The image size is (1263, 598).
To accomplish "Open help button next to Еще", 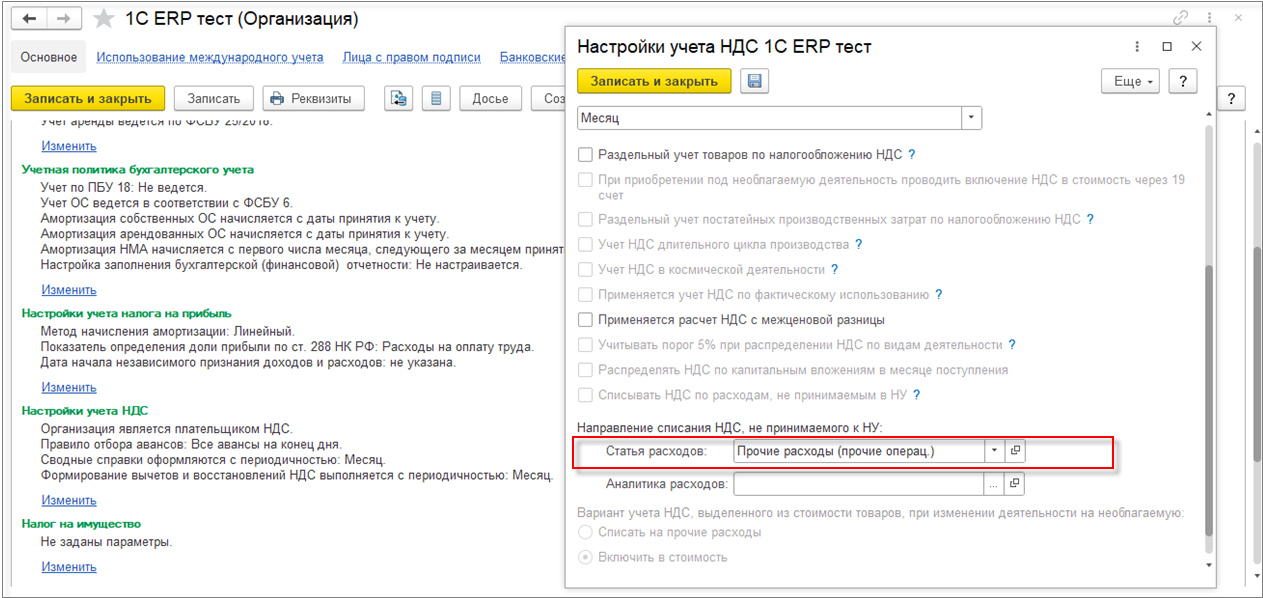I will tap(1183, 81).
